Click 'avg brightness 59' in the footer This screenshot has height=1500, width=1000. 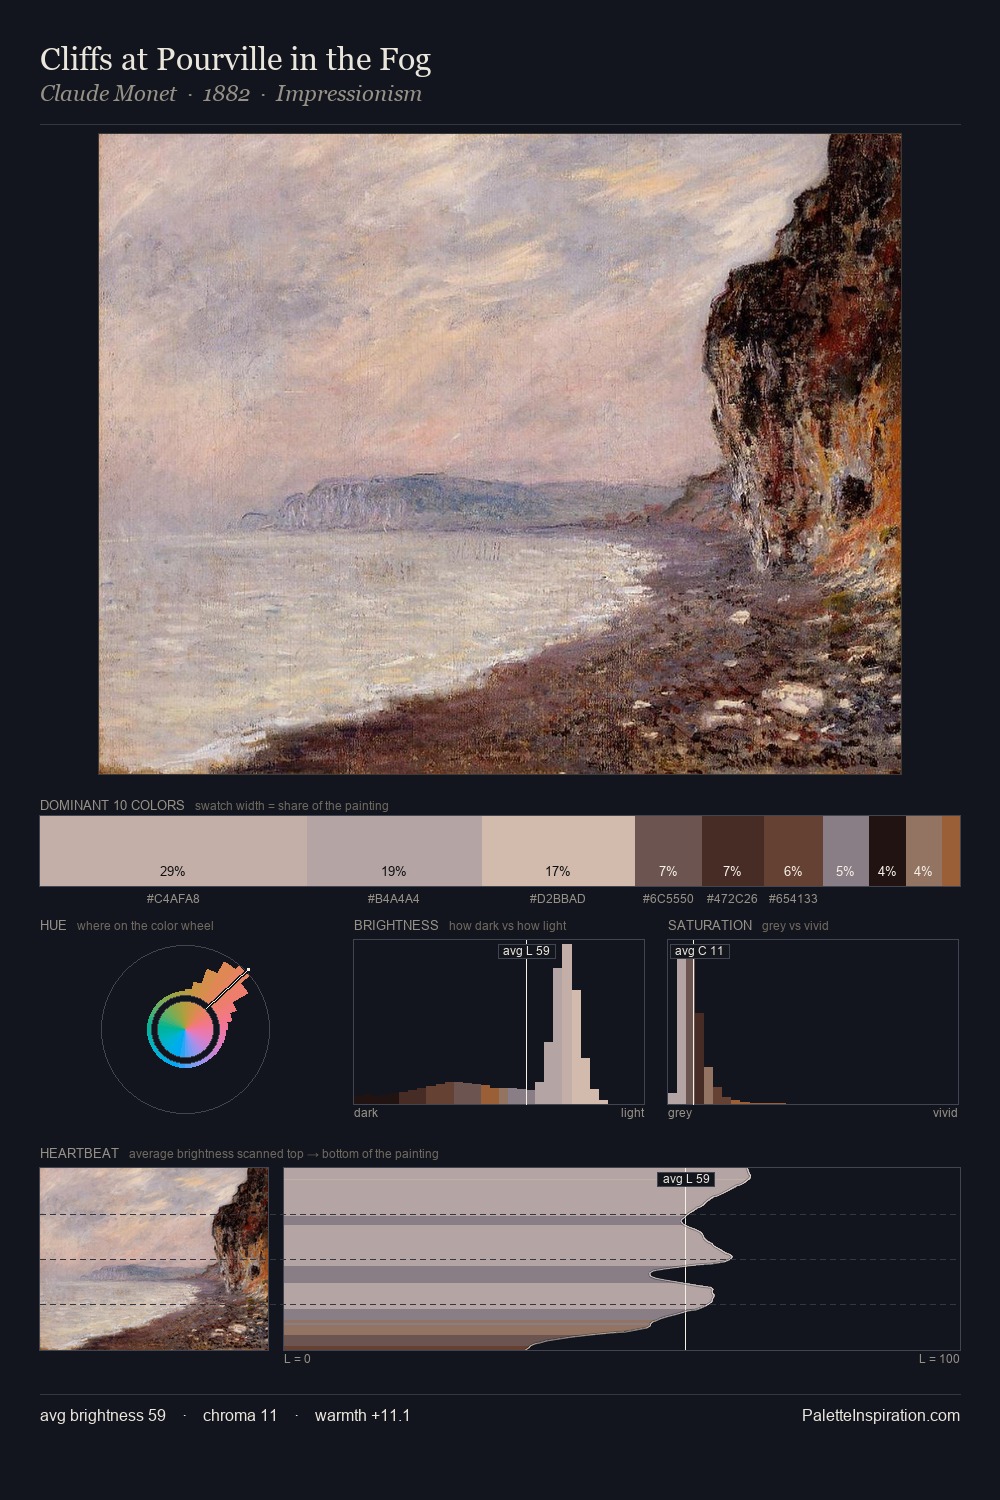[103, 1415]
